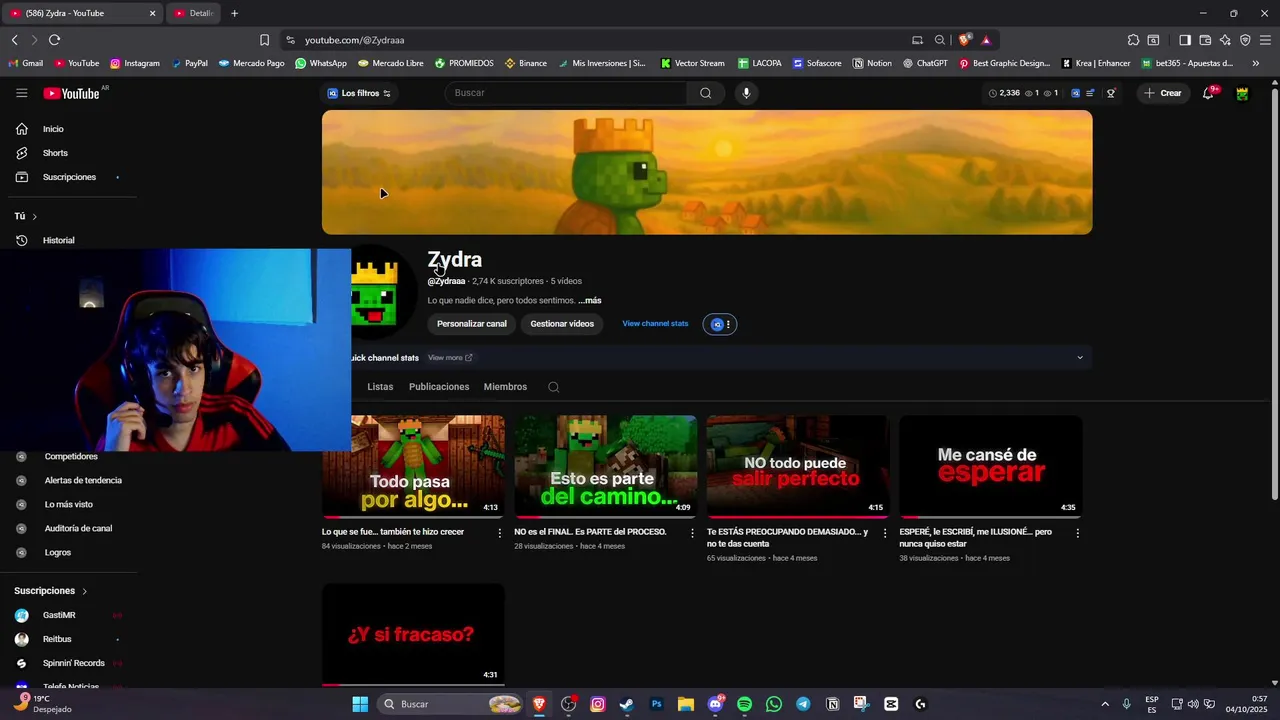
Task: Open View more link in channel stats
Action: tap(450, 358)
